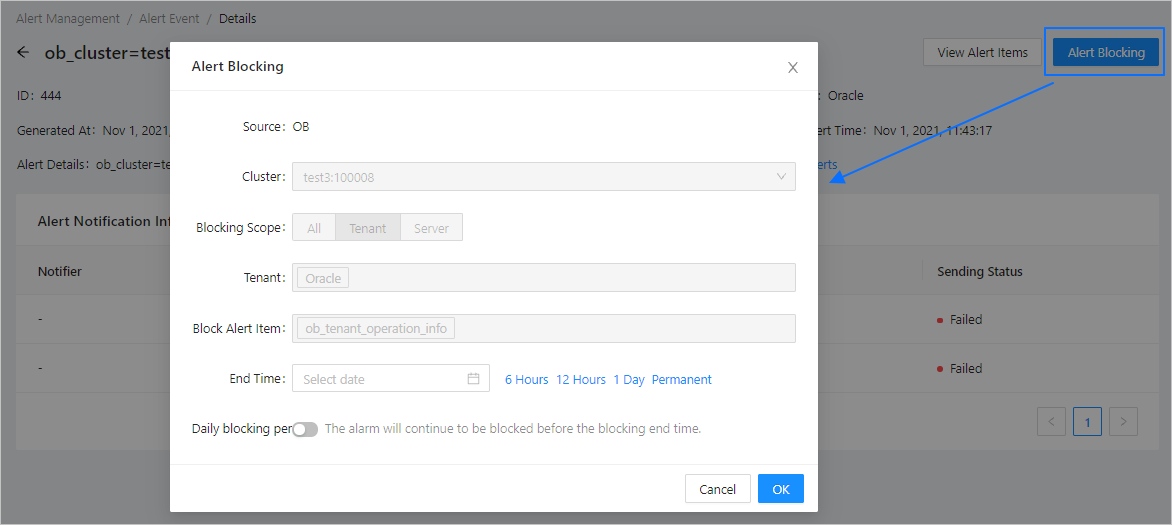Click the next page arrow

tap(1124, 422)
